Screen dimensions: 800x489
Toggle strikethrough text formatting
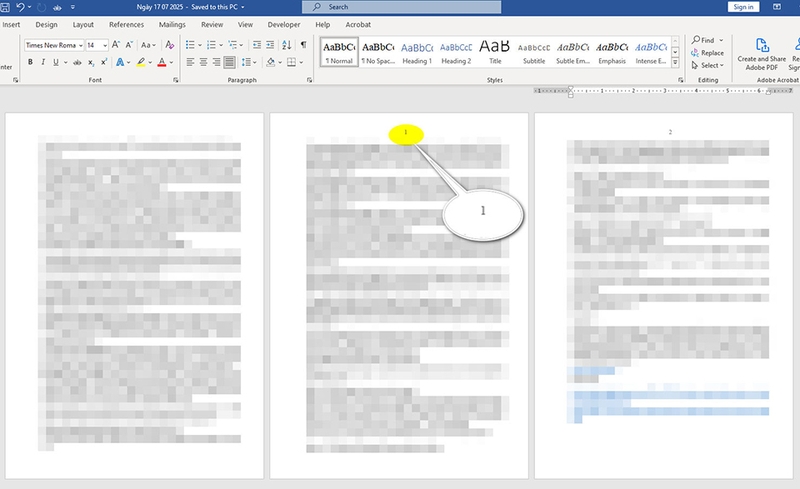click(78, 62)
